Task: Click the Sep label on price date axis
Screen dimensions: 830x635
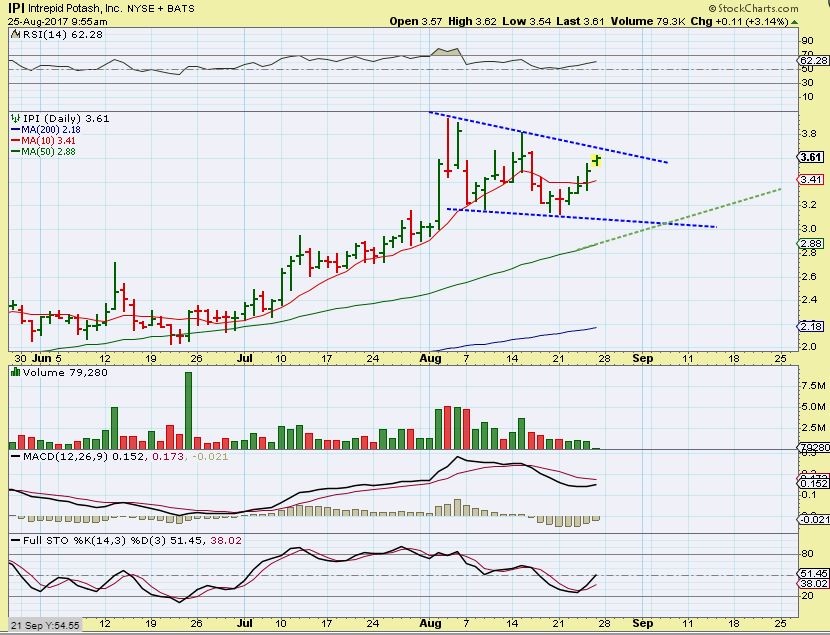Action: [x=641, y=356]
